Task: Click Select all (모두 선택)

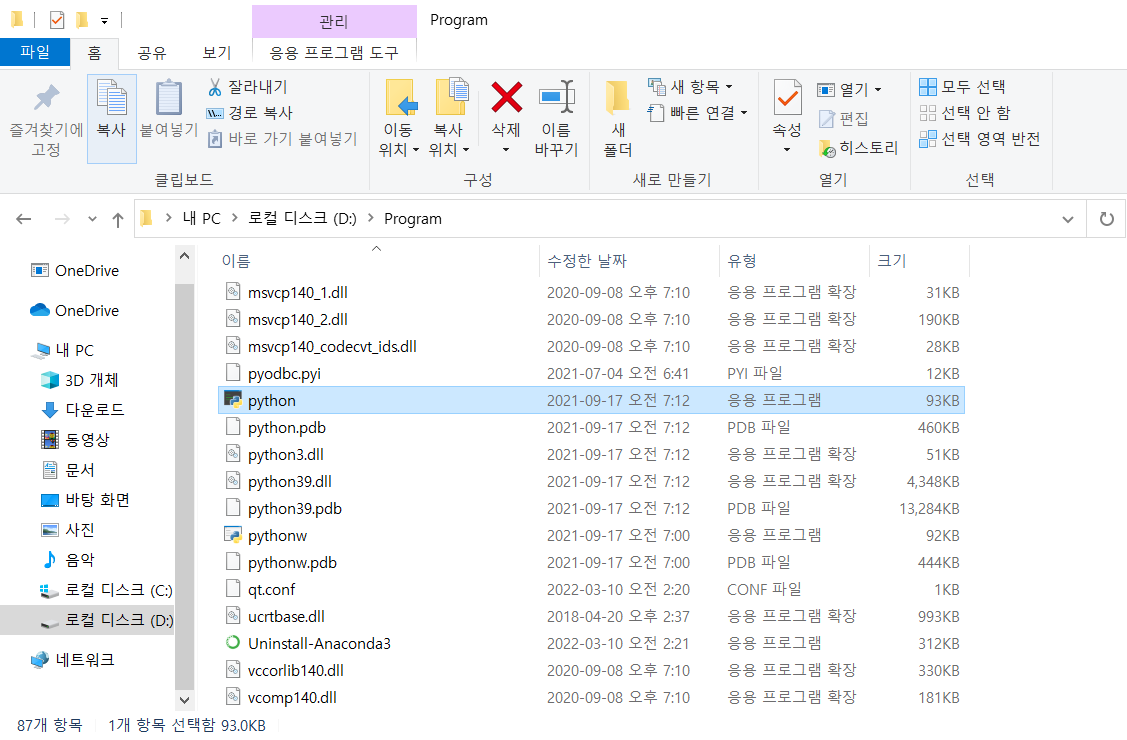Action: pos(962,87)
